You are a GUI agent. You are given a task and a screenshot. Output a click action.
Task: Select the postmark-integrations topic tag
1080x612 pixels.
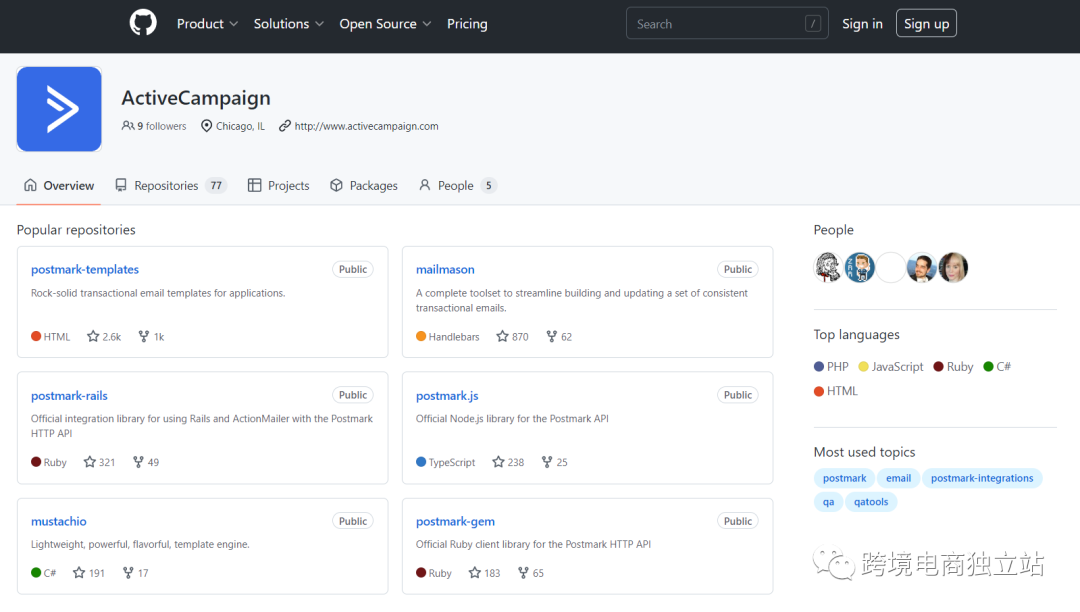pos(982,478)
